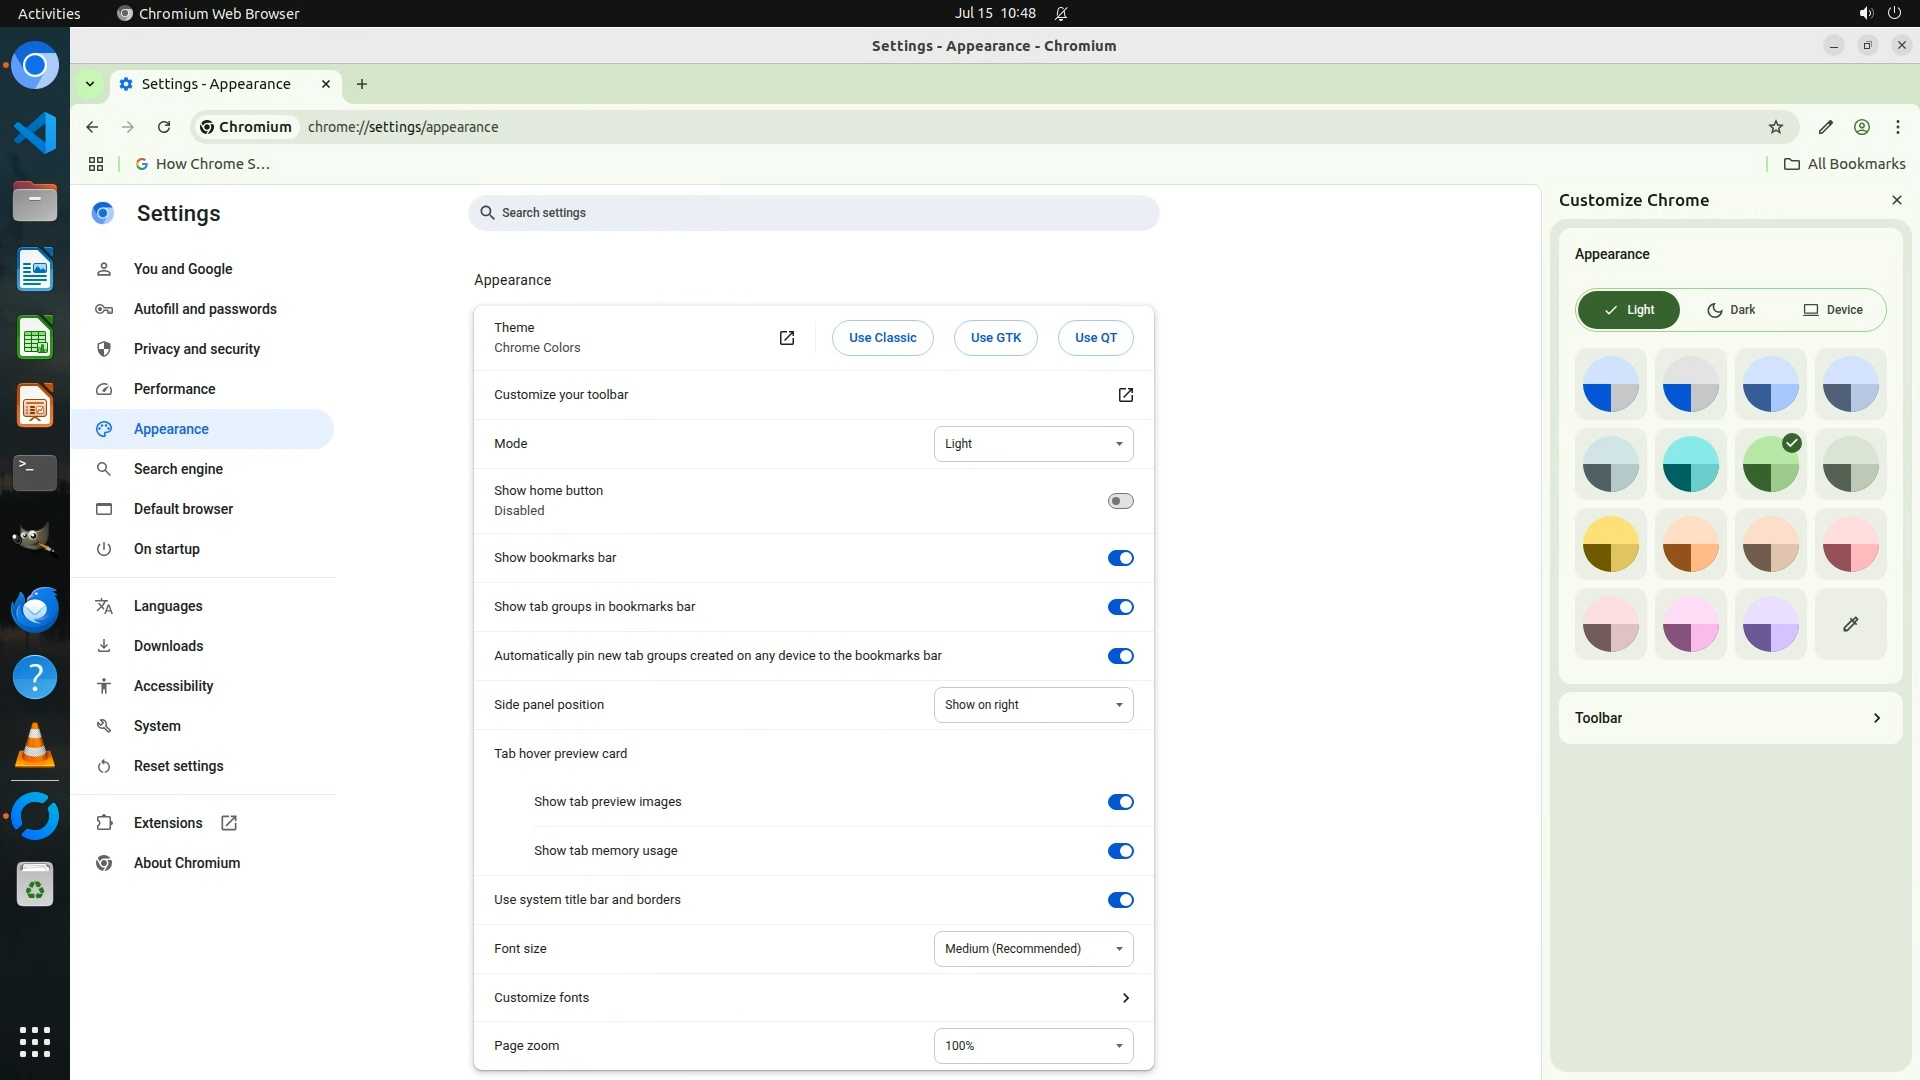
Task: Open the Mode dropdown set to Light
Action: [x=1033, y=444]
